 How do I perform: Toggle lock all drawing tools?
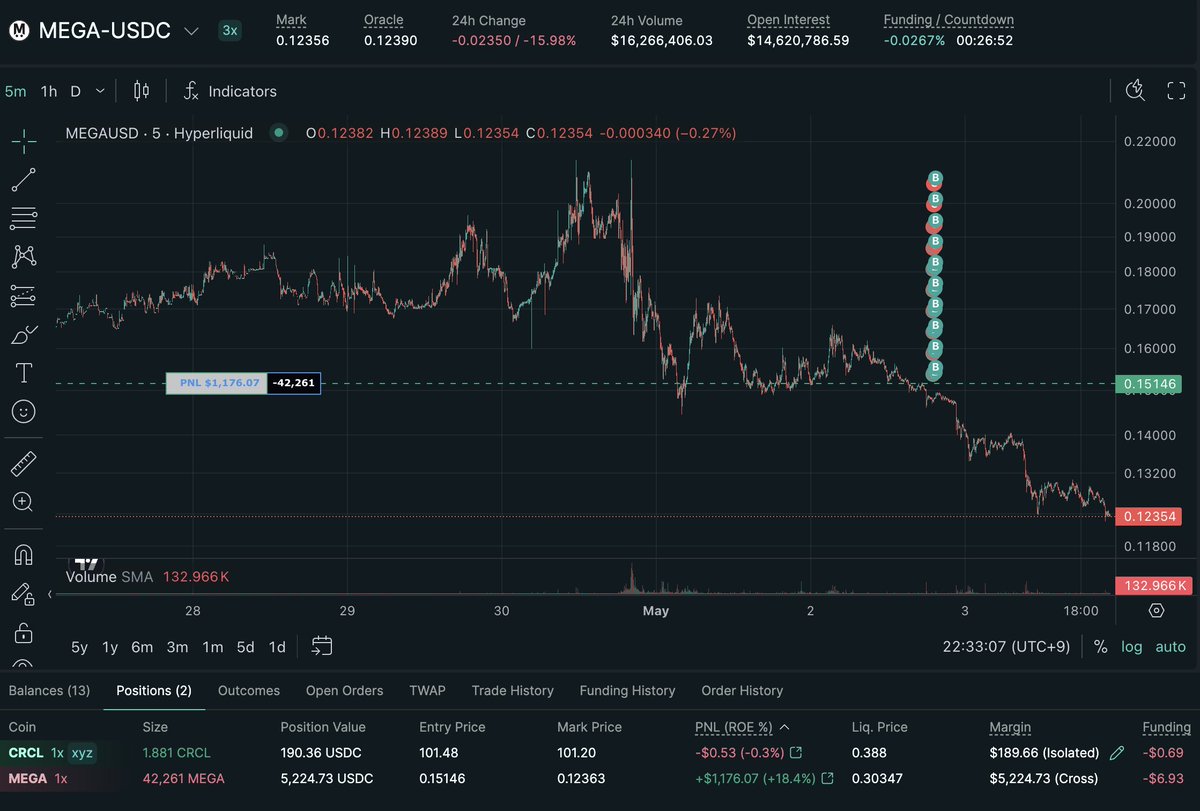pos(24,633)
